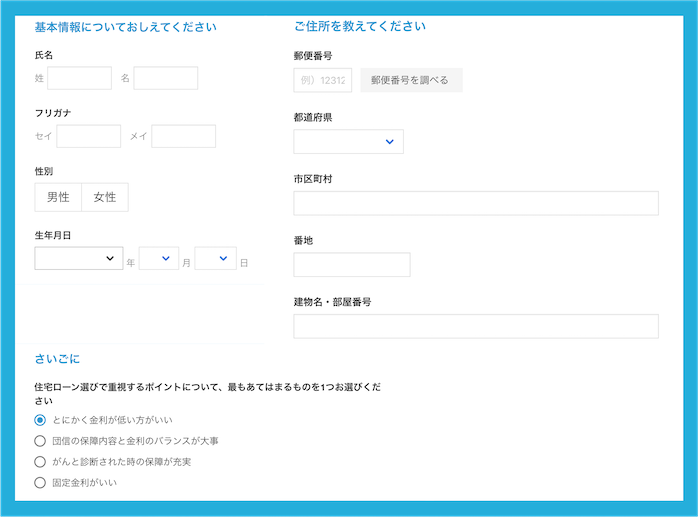Select 団信の保障内容と金利のバランスが大事 option
The height and width of the screenshot is (517, 698).
(40, 441)
